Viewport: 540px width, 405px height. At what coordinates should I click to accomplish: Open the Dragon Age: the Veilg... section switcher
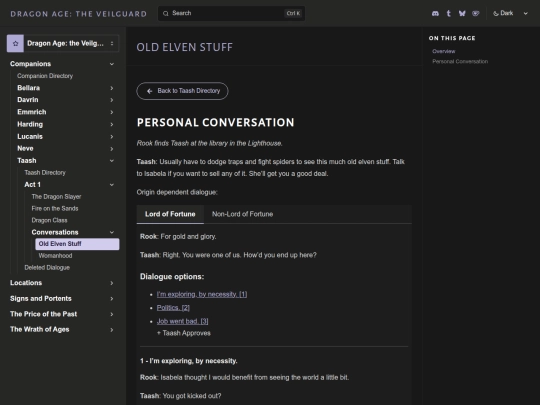[63, 43]
